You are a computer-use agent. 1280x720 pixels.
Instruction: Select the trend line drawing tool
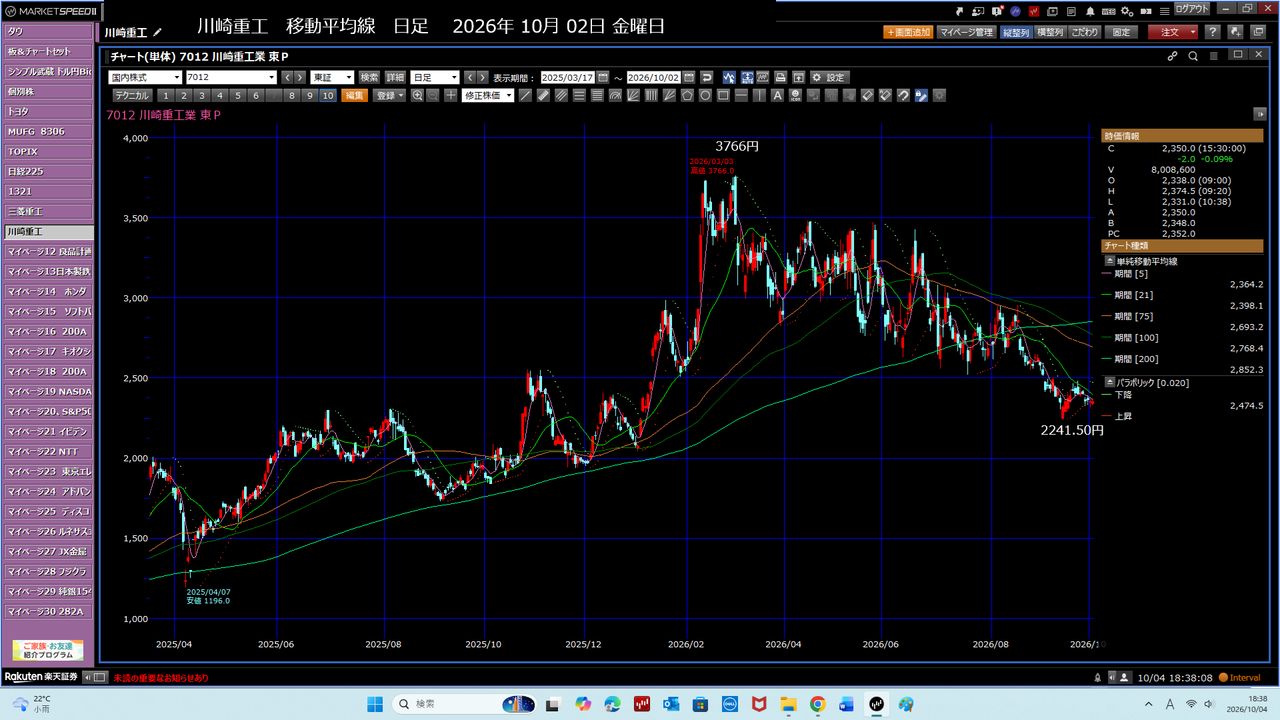coord(525,95)
